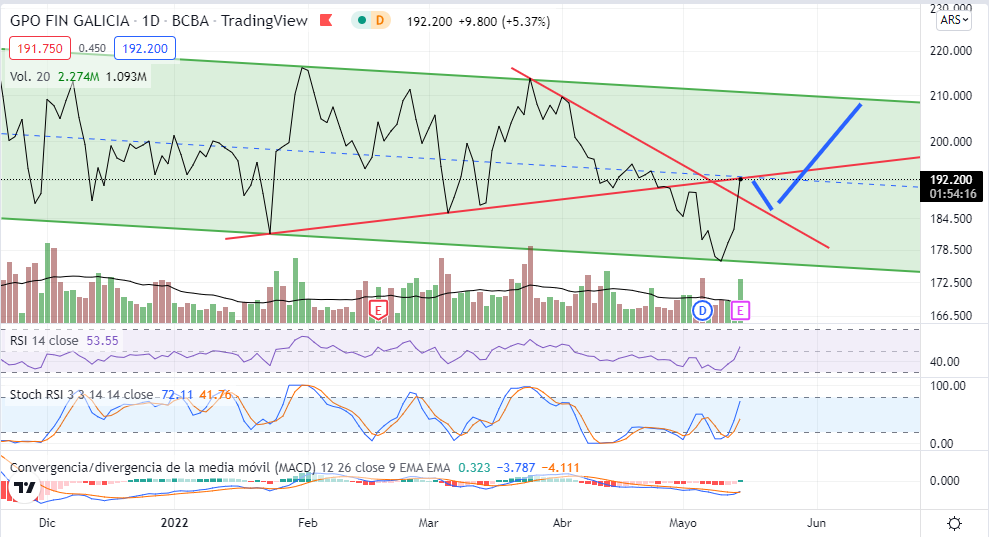The width and height of the screenshot is (989, 537).
Task: Click the RSI 14 close indicator label
Action: 44,341
